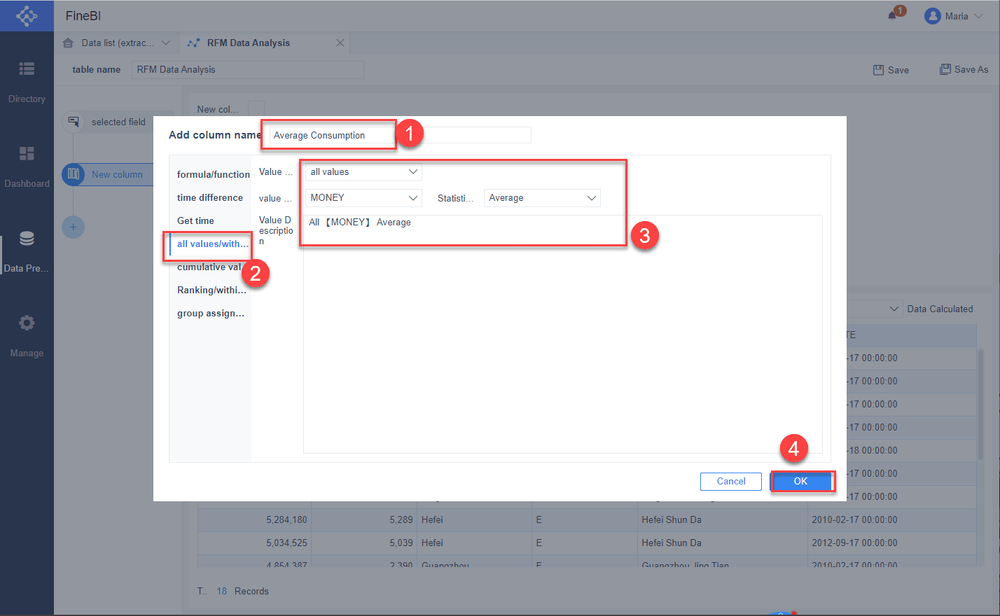1000x616 pixels.
Task: Click the plus add-step icon
Action: [73, 227]
